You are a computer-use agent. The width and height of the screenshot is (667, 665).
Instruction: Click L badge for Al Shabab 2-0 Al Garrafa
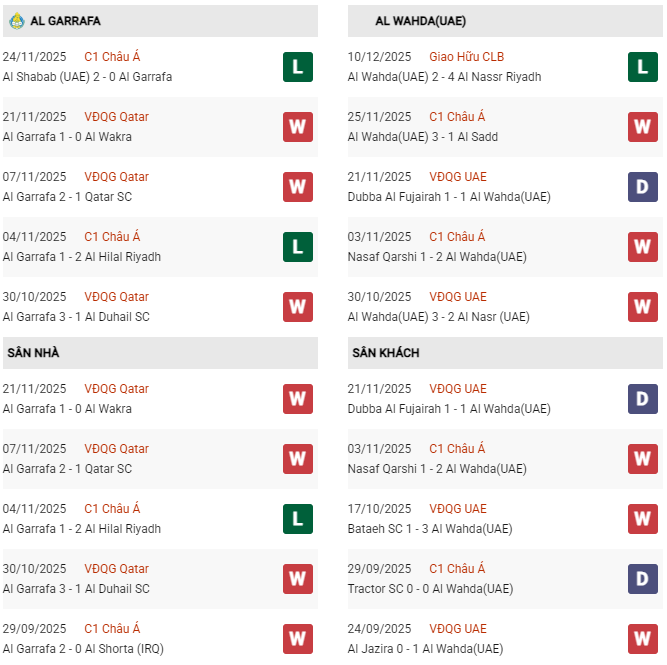298,67
